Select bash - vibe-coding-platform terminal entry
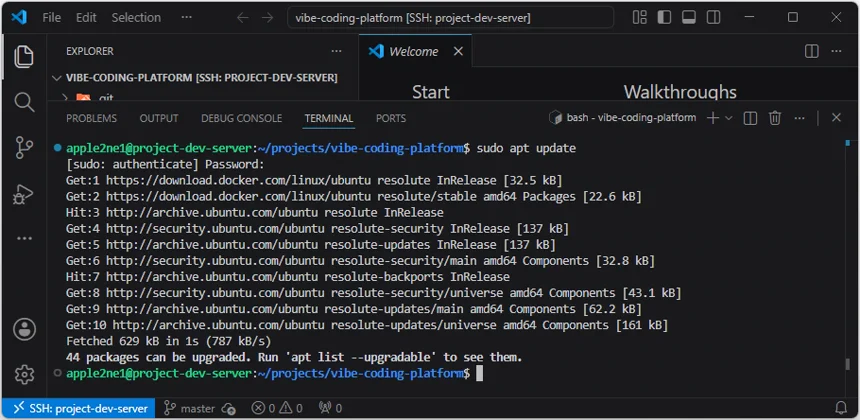860x420 pixels. (623, 118)
